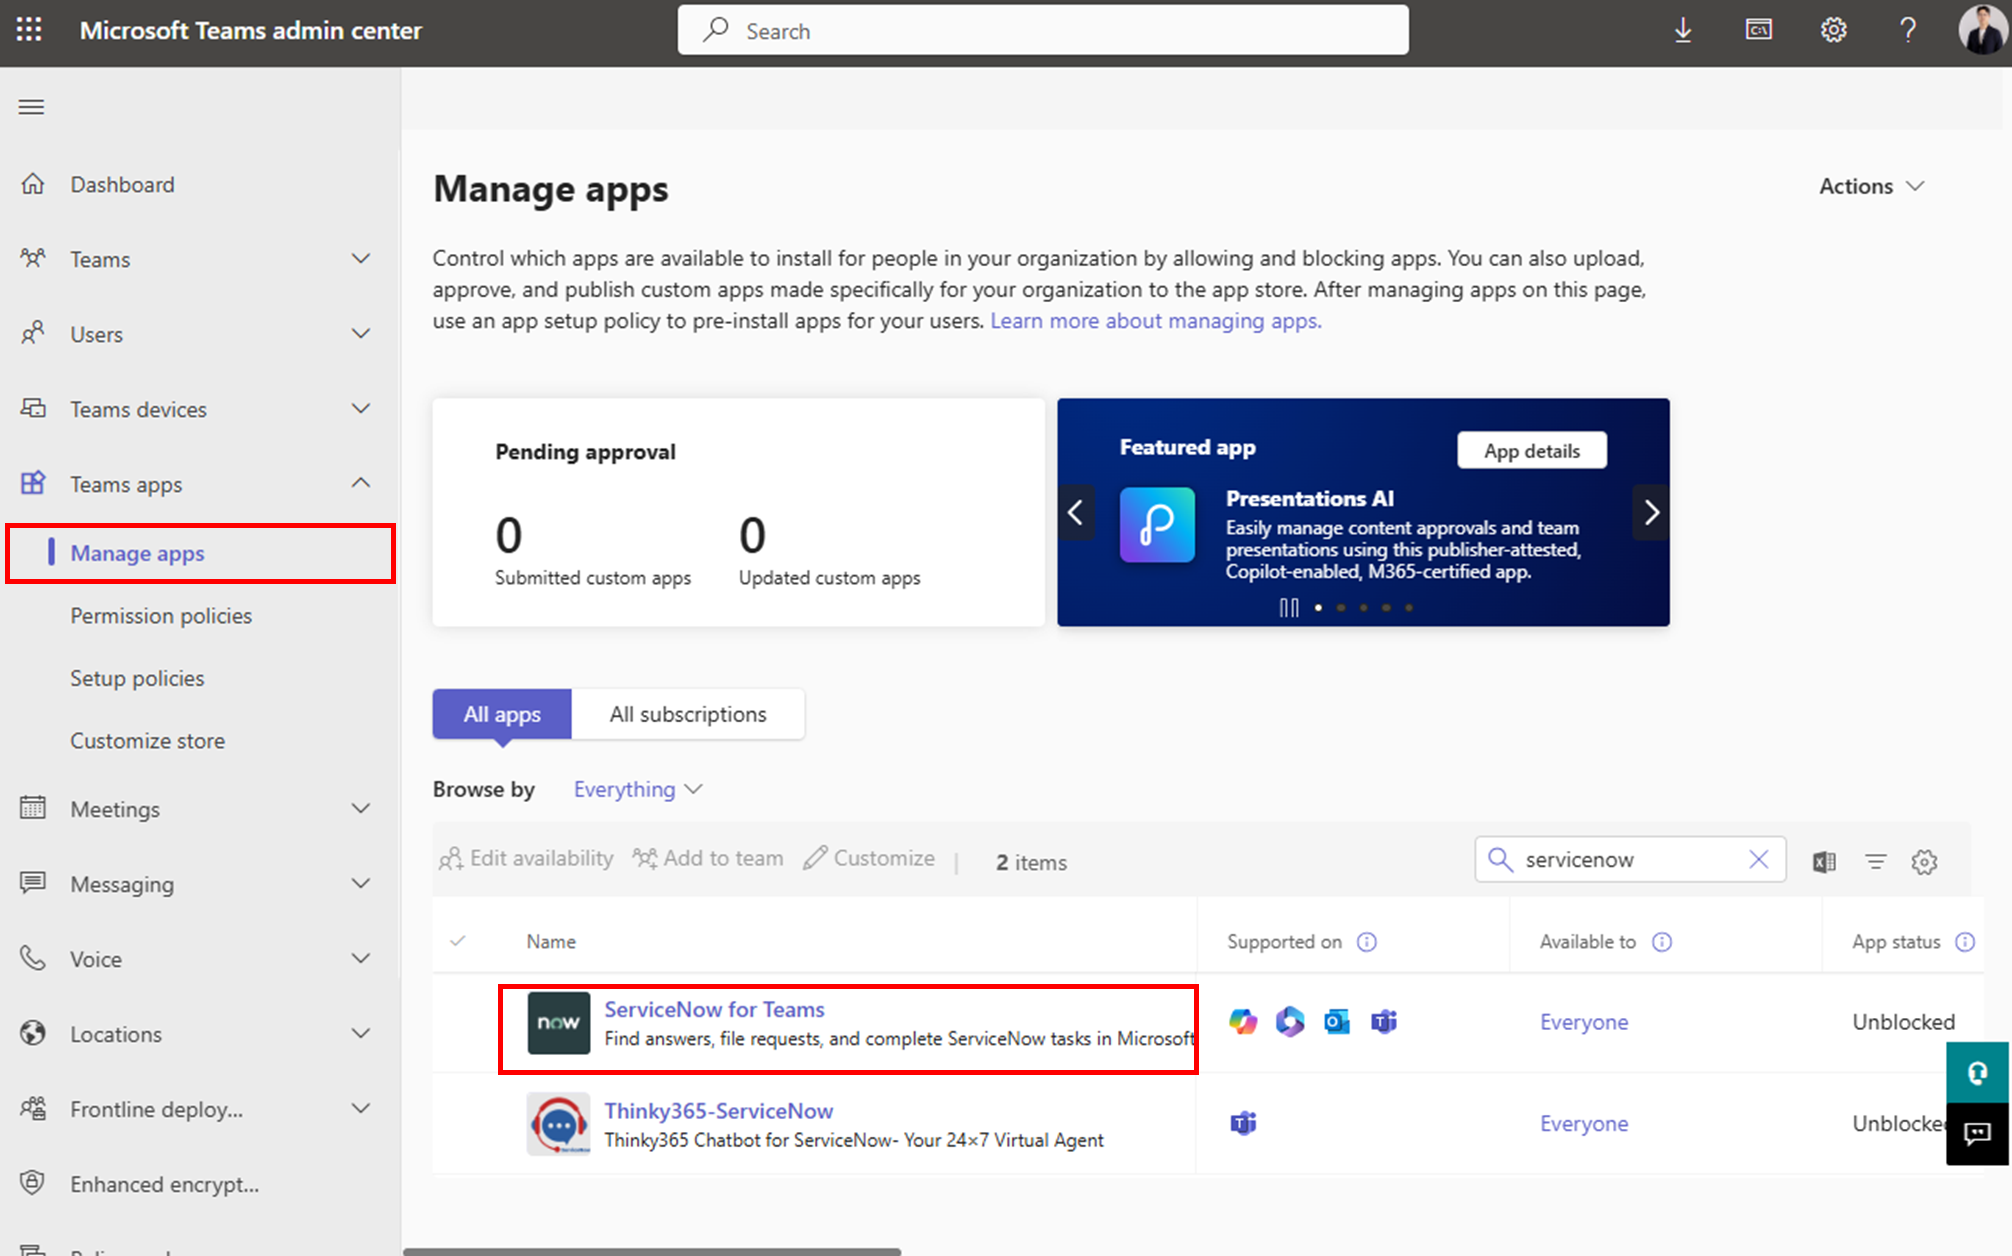Open Permission policies in the sidebar
2012x1256 pixels.
point(161,616)
